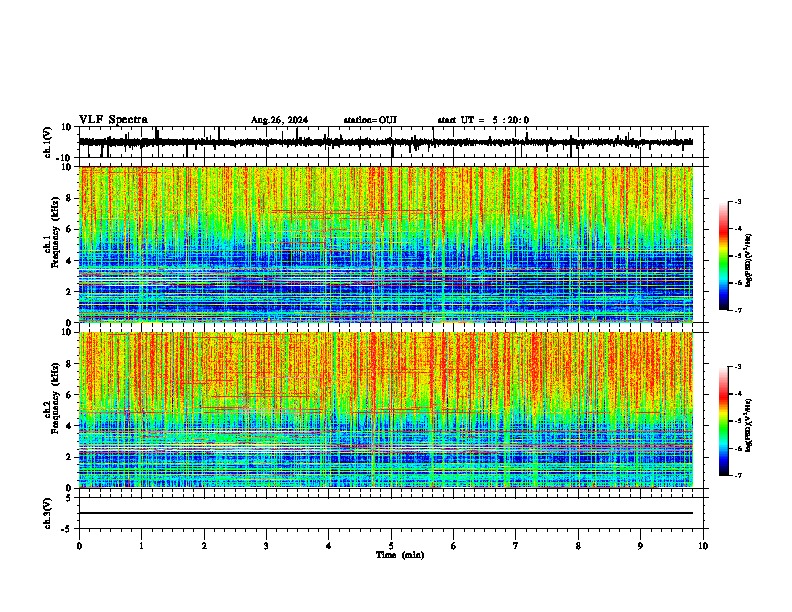Click the "-7" label on ch.2 color scale
The height and width of the screenshot is (612, 792).
[x=737, y=475]
